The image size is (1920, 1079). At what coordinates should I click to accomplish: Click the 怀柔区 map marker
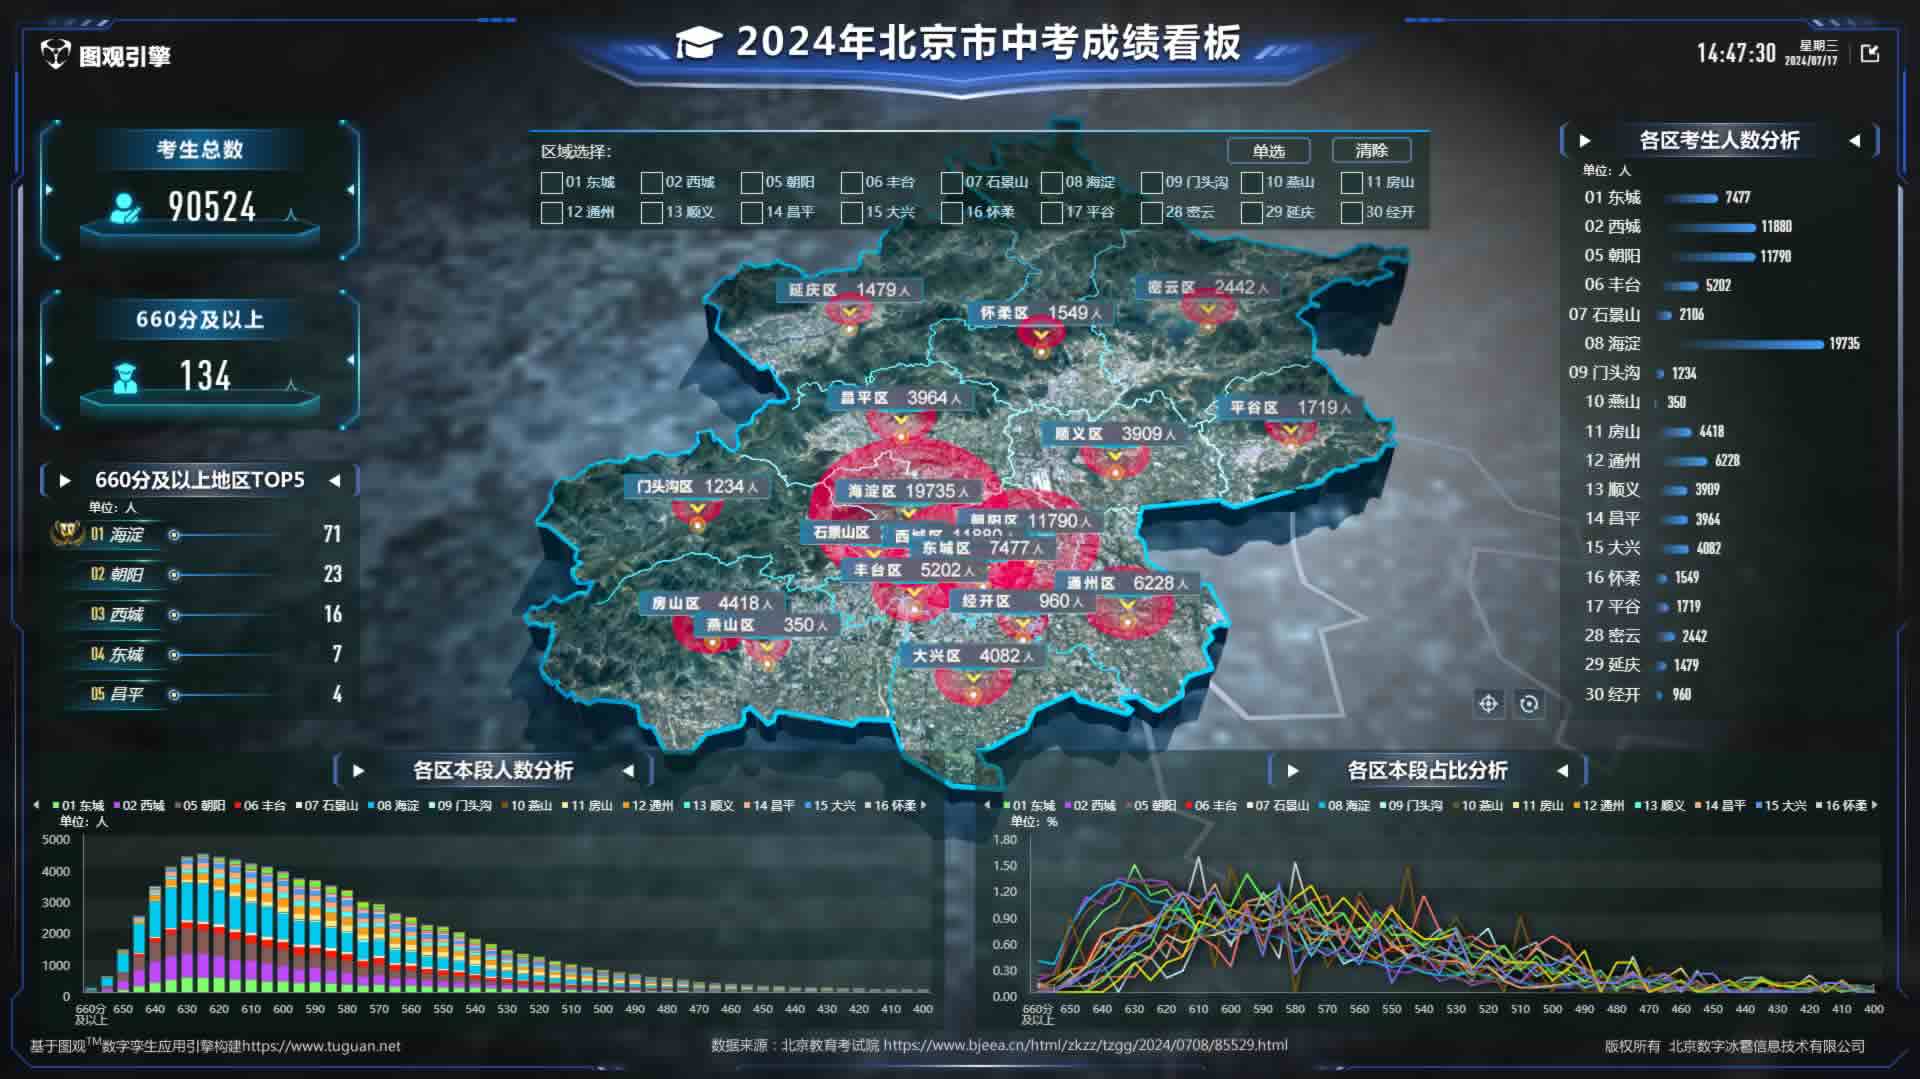(1040, 313)
